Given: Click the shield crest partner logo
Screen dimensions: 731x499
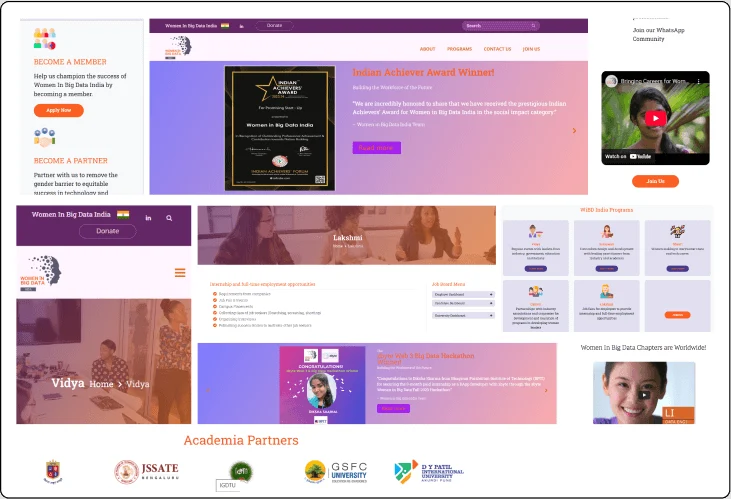Looking at the screenshot, I should point(53,471).
